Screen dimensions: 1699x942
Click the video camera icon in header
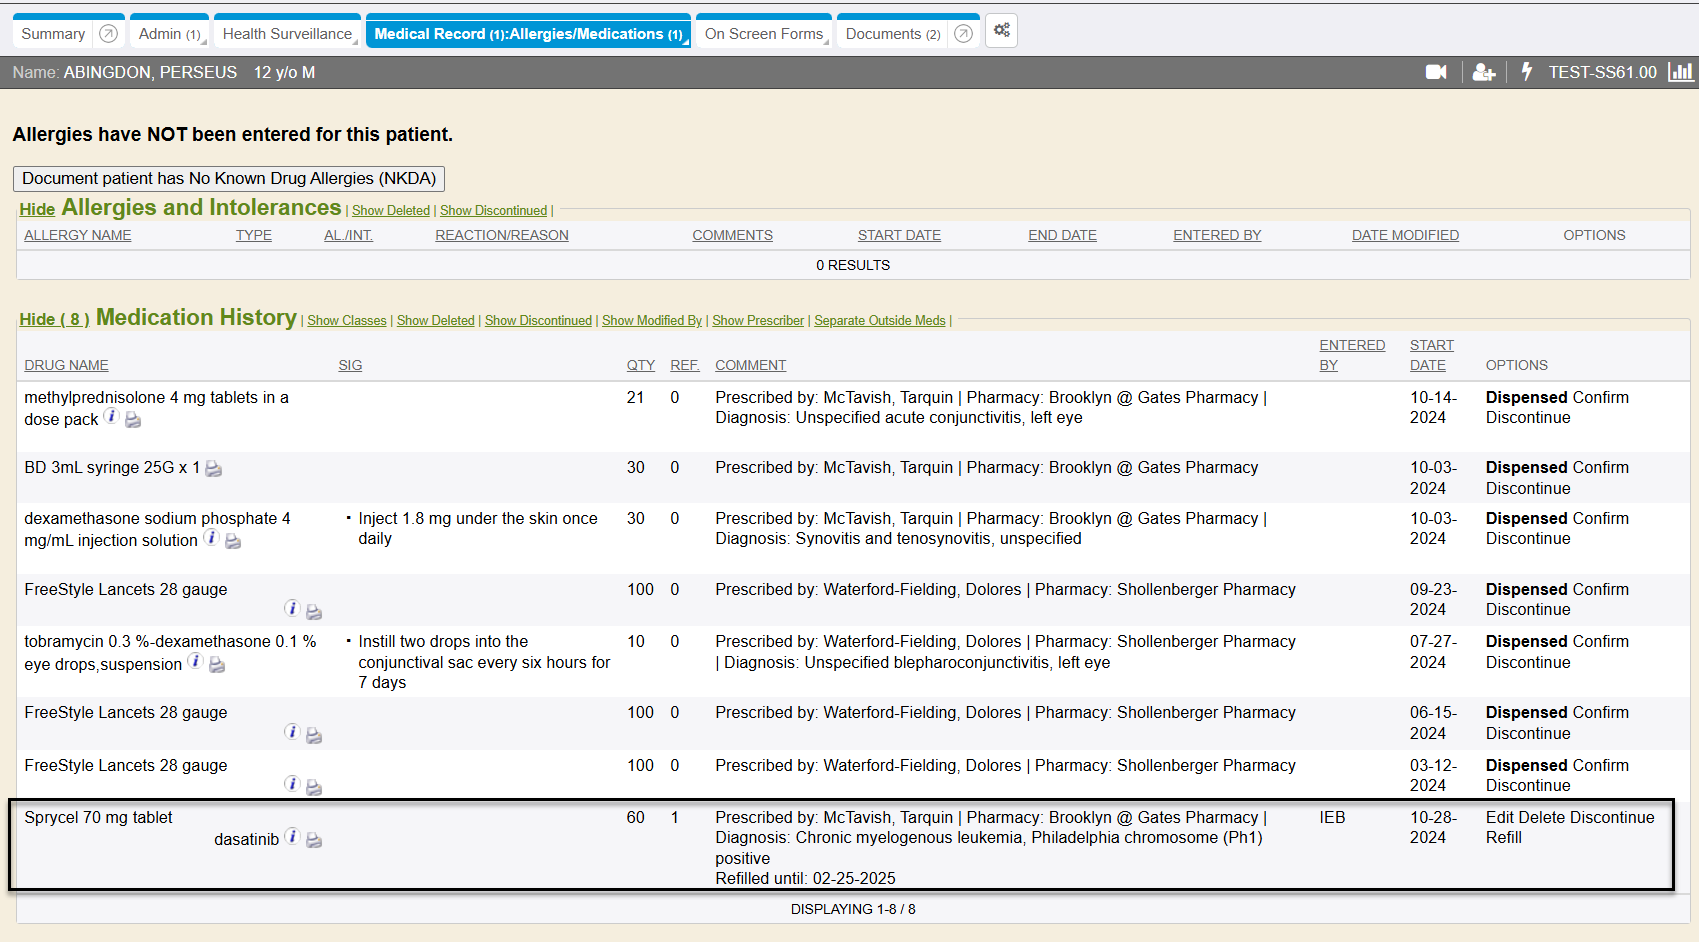(x=1436, y=72)
